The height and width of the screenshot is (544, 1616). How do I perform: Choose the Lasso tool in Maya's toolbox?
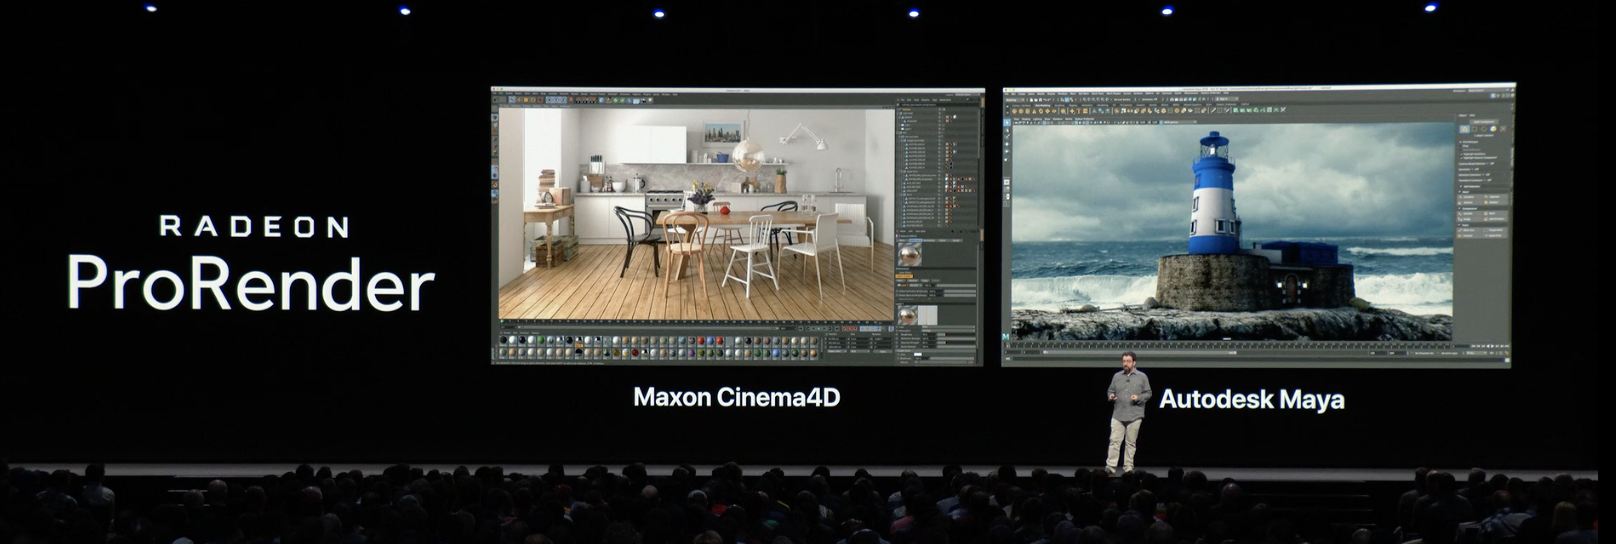[1007, 130]
